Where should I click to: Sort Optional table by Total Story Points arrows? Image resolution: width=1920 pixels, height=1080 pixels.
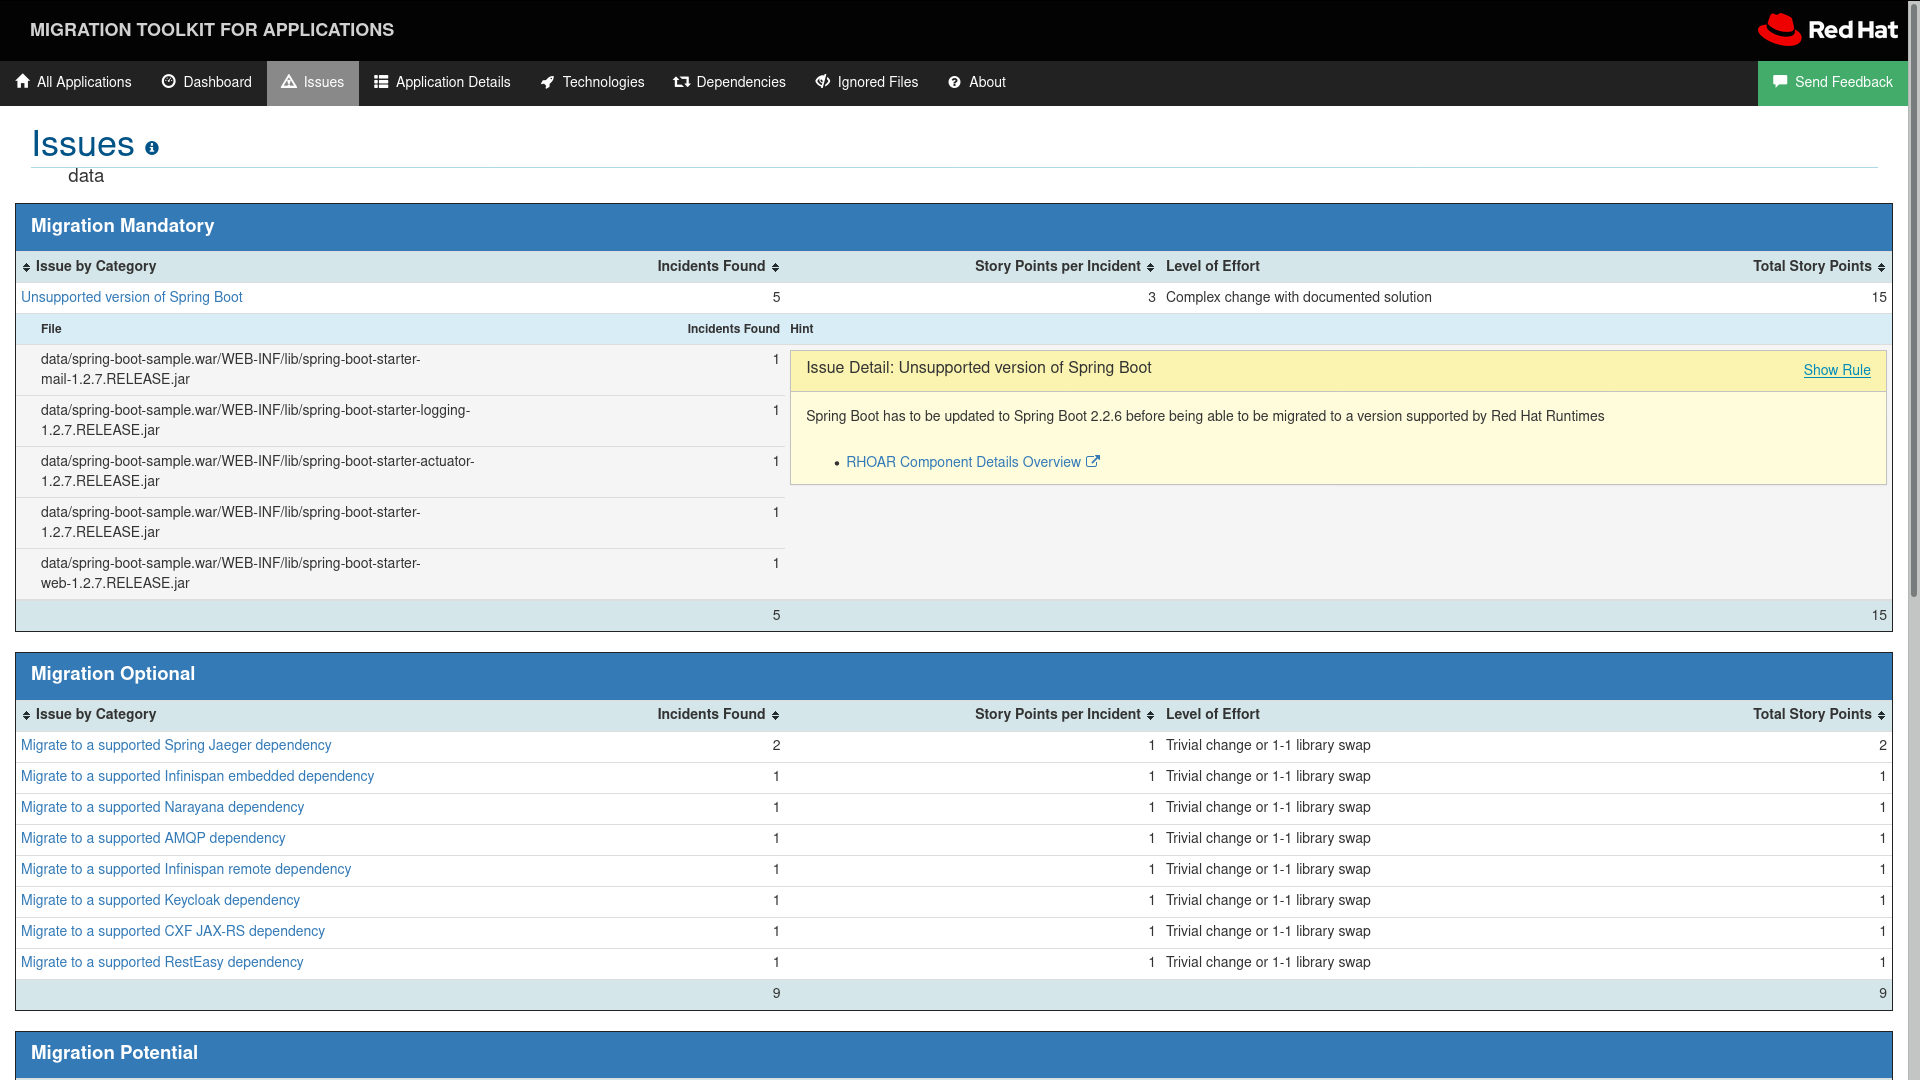[1881, 715]
